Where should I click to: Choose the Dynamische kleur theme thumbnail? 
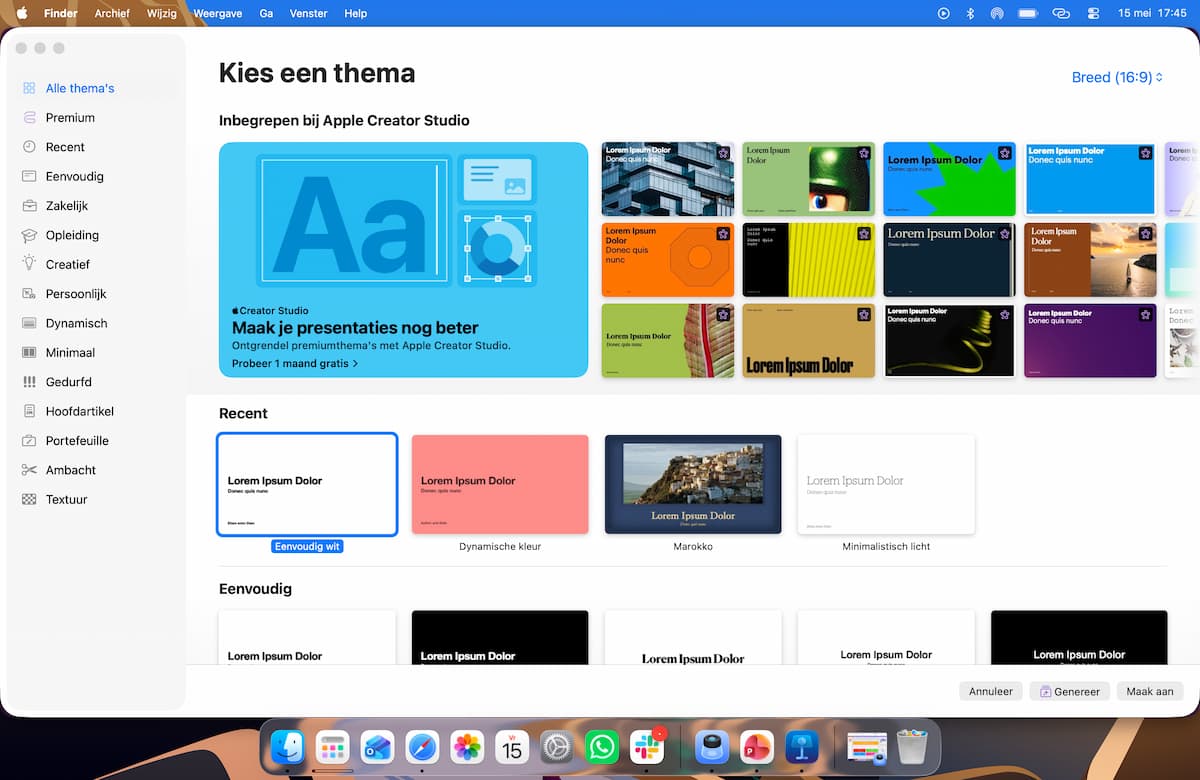tap(500, 485)
